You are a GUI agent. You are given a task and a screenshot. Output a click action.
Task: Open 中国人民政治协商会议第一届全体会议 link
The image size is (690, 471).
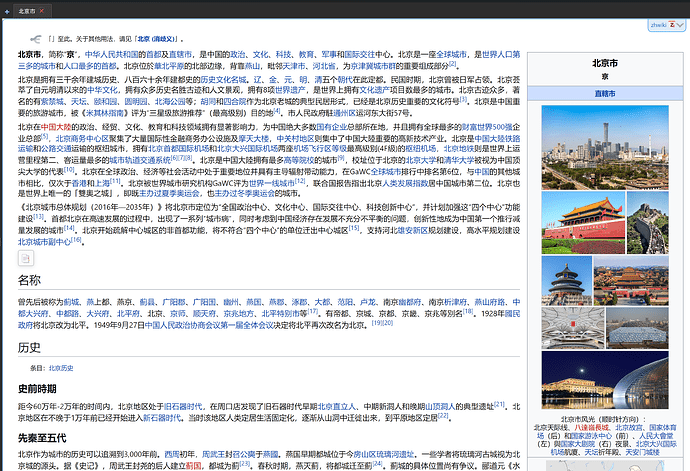[x=209, y=325]
